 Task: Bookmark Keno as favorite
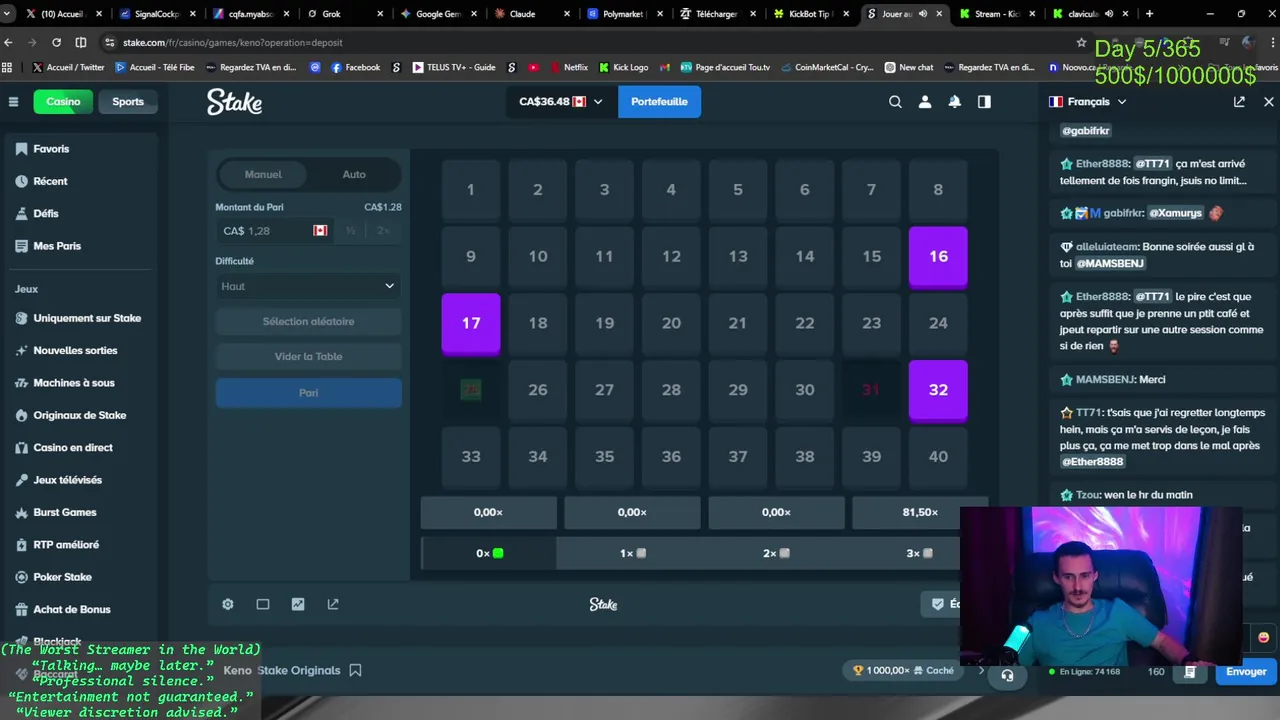355,670
